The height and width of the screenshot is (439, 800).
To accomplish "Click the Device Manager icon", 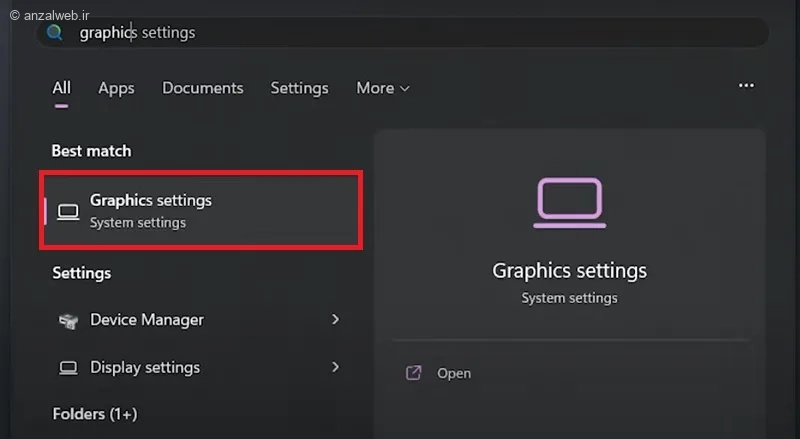I will [x=68, y=321].
